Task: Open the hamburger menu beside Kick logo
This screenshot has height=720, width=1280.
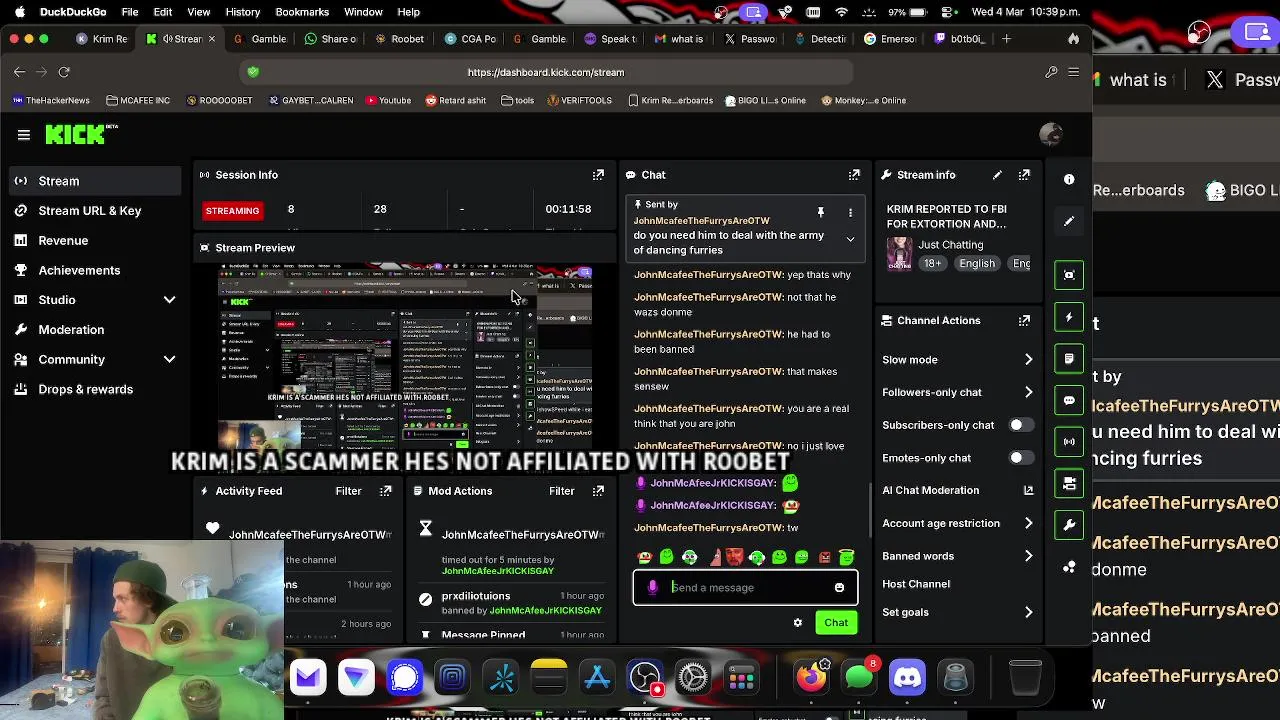Action: click(x=23, y=134)
